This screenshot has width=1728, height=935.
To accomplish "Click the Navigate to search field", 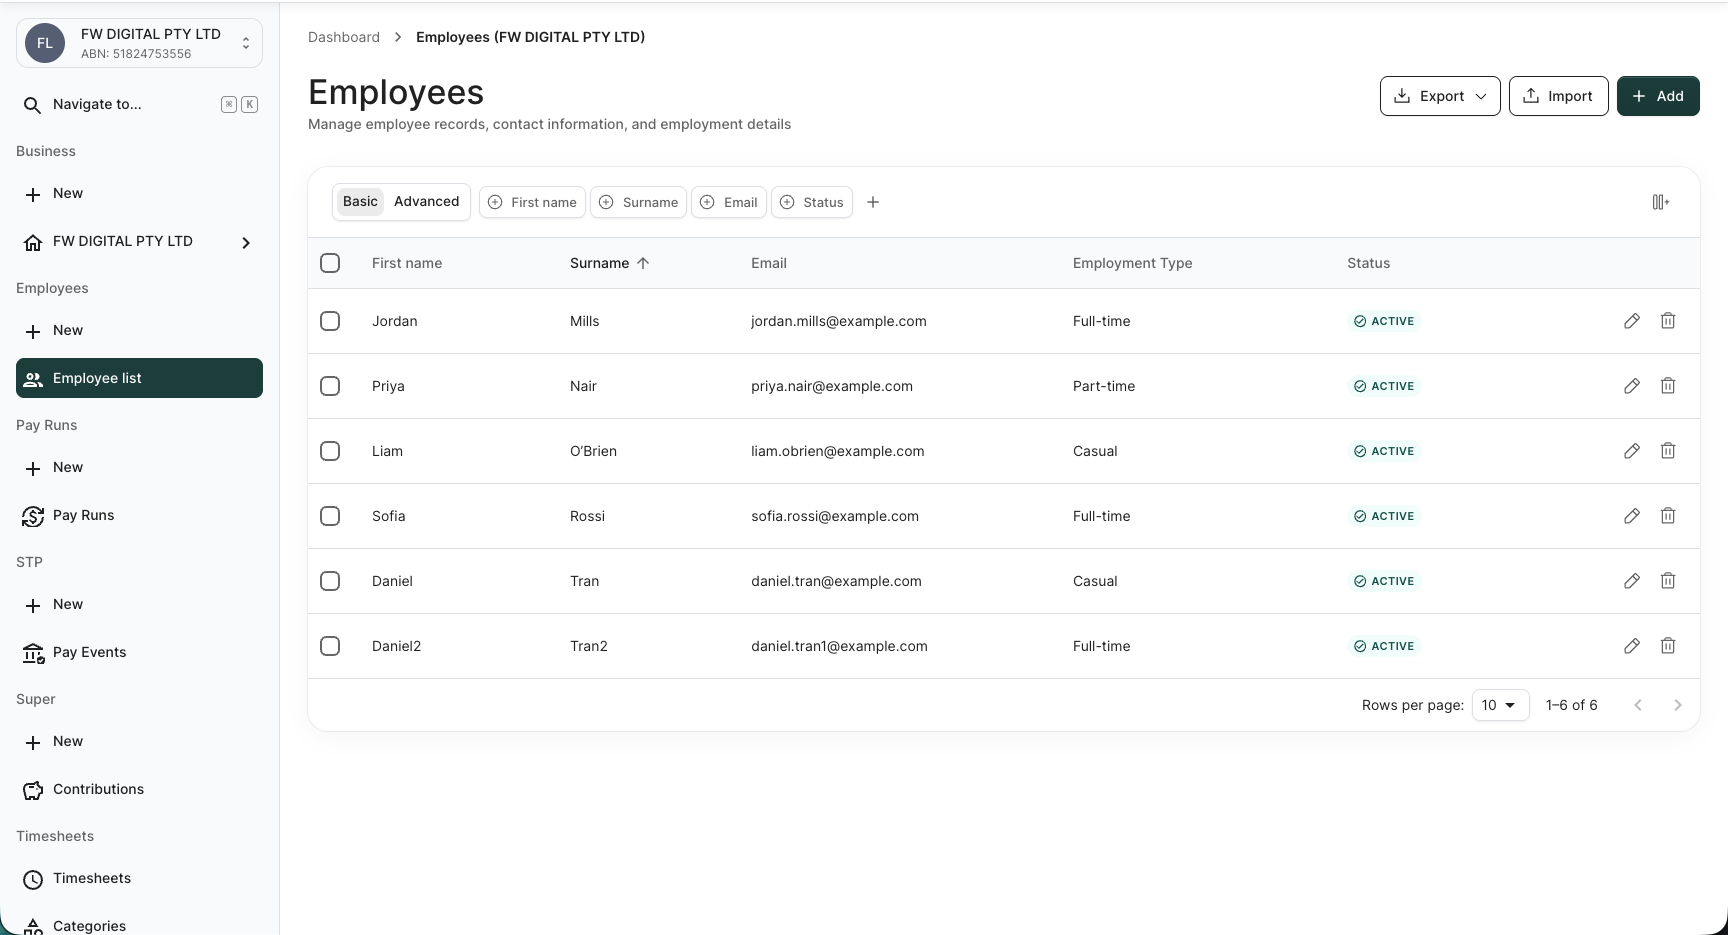I will [139, 104].
